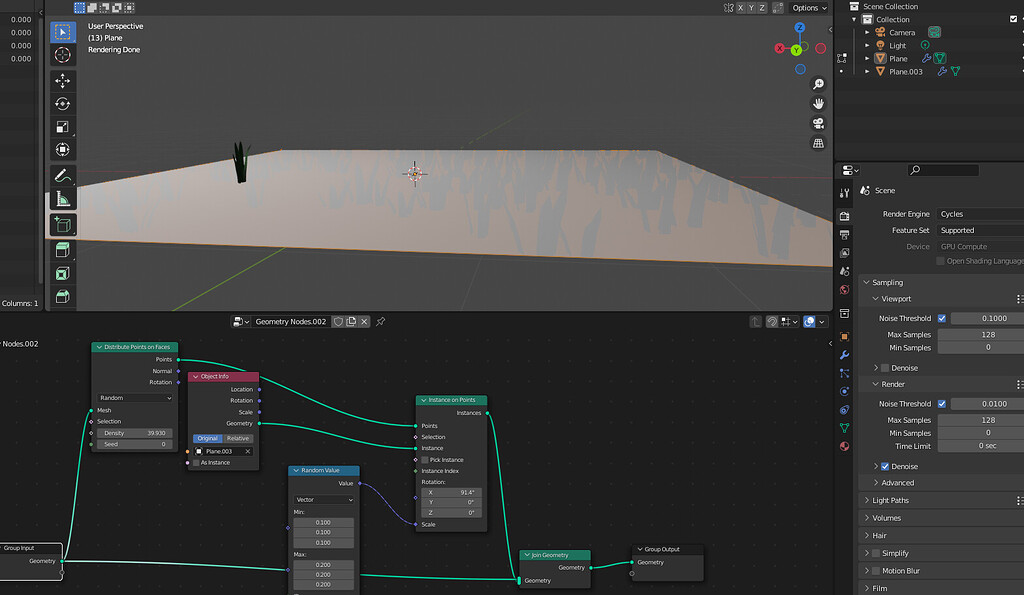Open Random distribution dropdown in Distribute Points node
The image size is (1024, 595).
click(x=135, y=398)
